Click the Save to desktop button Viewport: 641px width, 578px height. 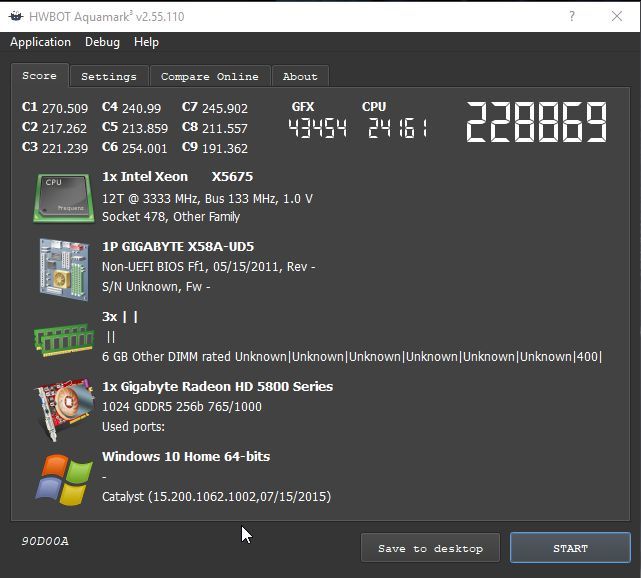coord(430,548)
